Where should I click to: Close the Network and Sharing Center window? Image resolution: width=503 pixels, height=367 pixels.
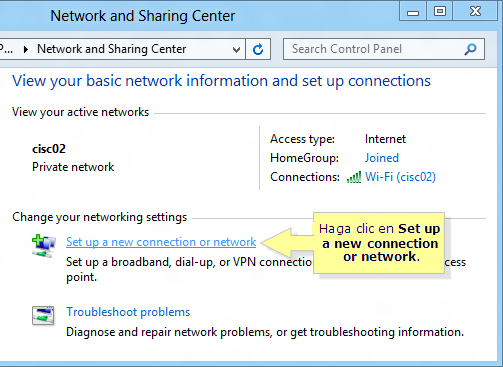click(x=475, y=12)
